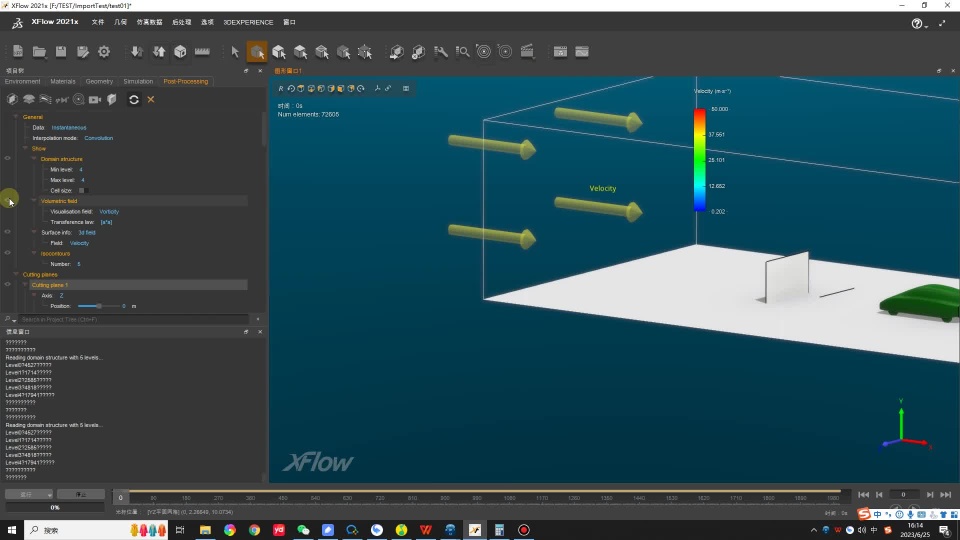Select the Cutting plane 1 row

click(x=138, y=285)
